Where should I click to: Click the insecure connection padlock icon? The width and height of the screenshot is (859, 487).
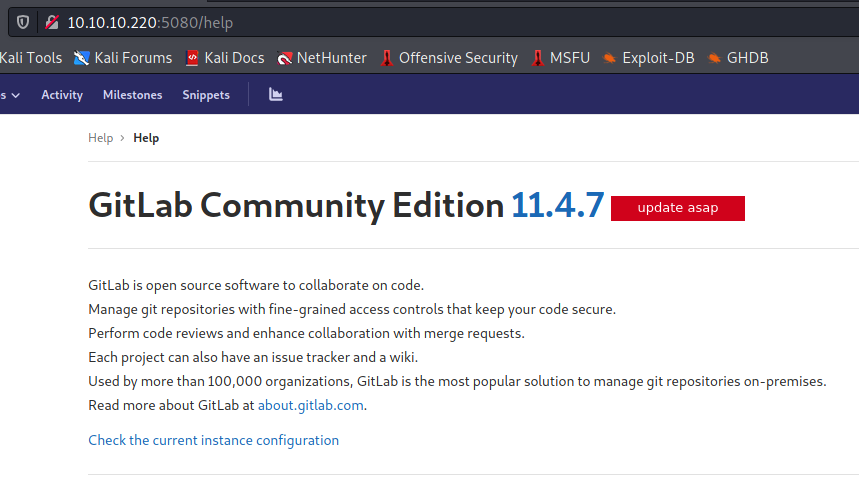pyautogui.click(x=52, y=22)
